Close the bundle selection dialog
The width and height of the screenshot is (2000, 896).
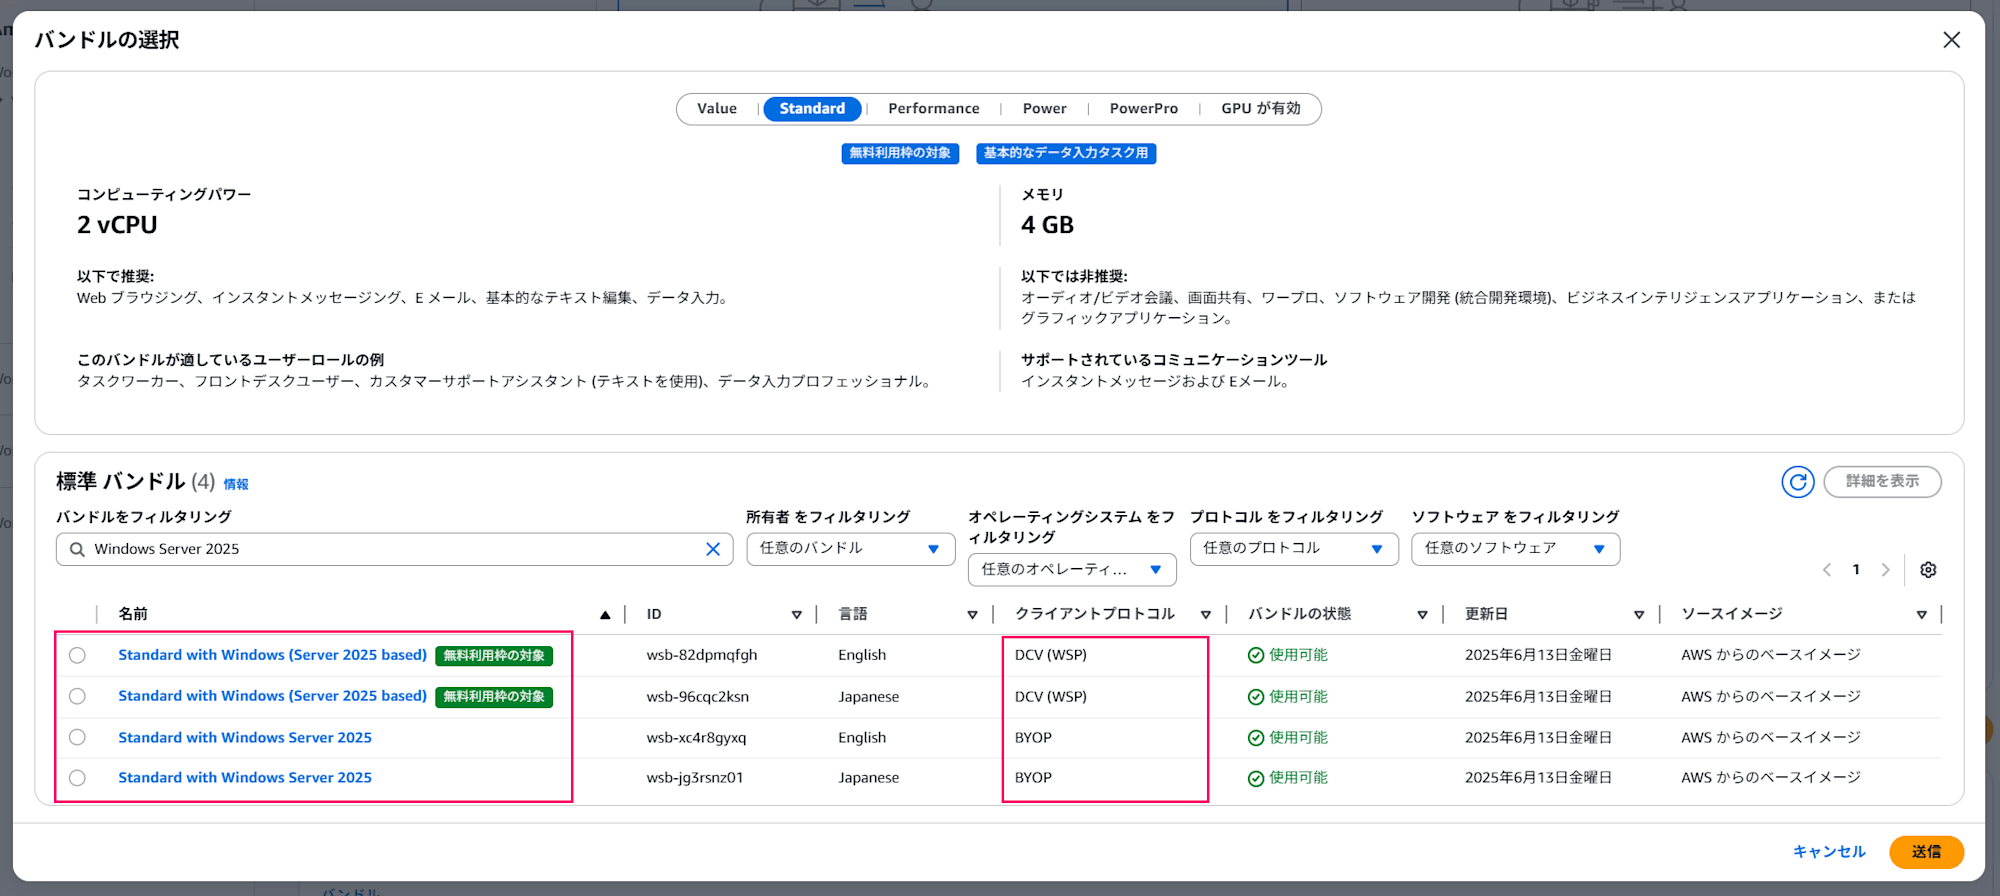1951,40
